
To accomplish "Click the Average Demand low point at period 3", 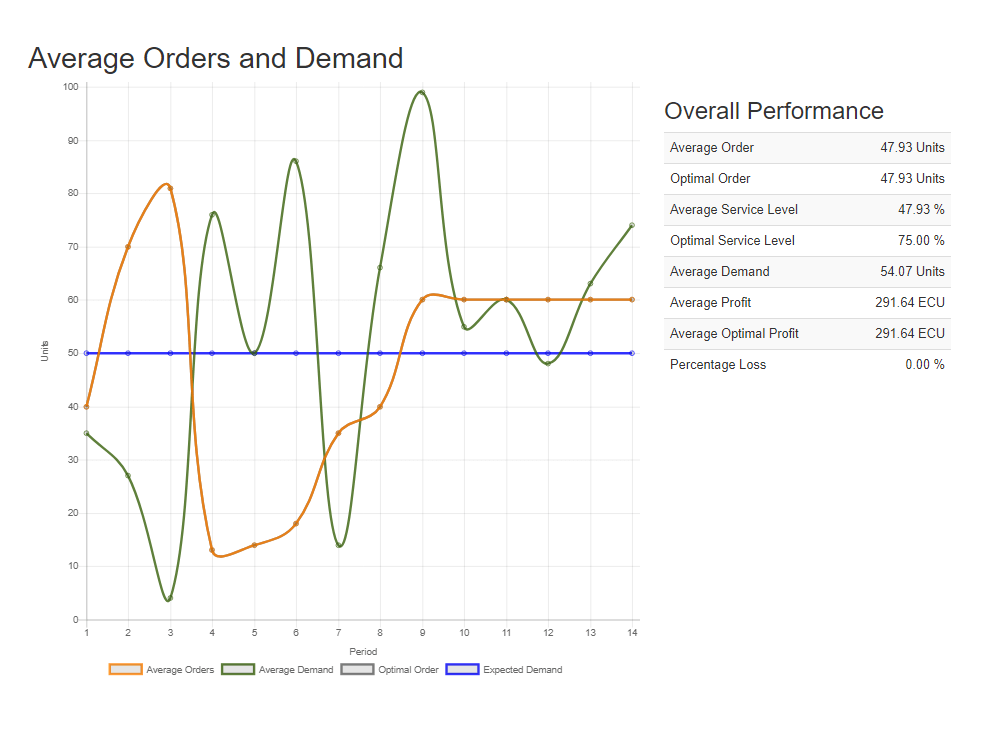I will [170, 598].
